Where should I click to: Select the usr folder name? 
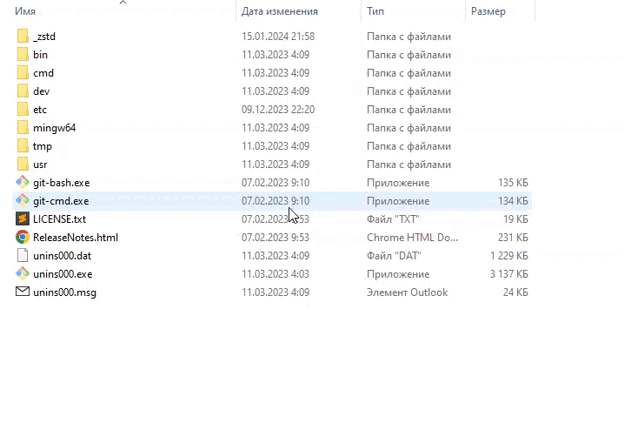click(x=40, y=165)
